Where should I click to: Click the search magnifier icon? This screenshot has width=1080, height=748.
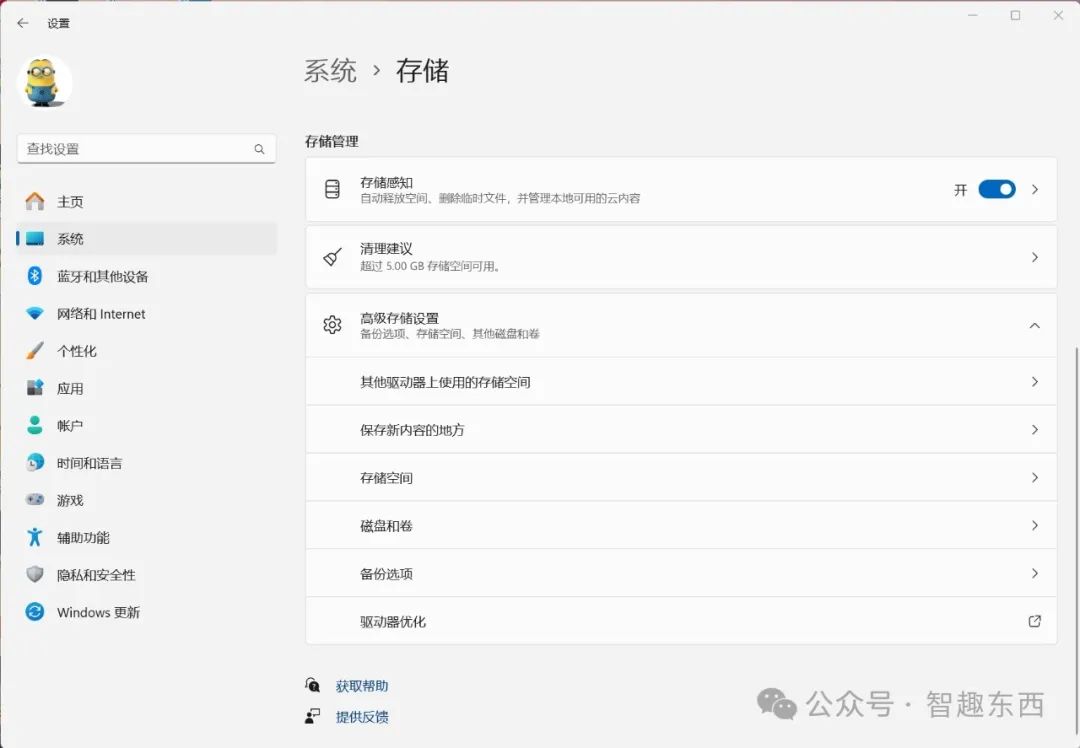[x=259, y=149]
